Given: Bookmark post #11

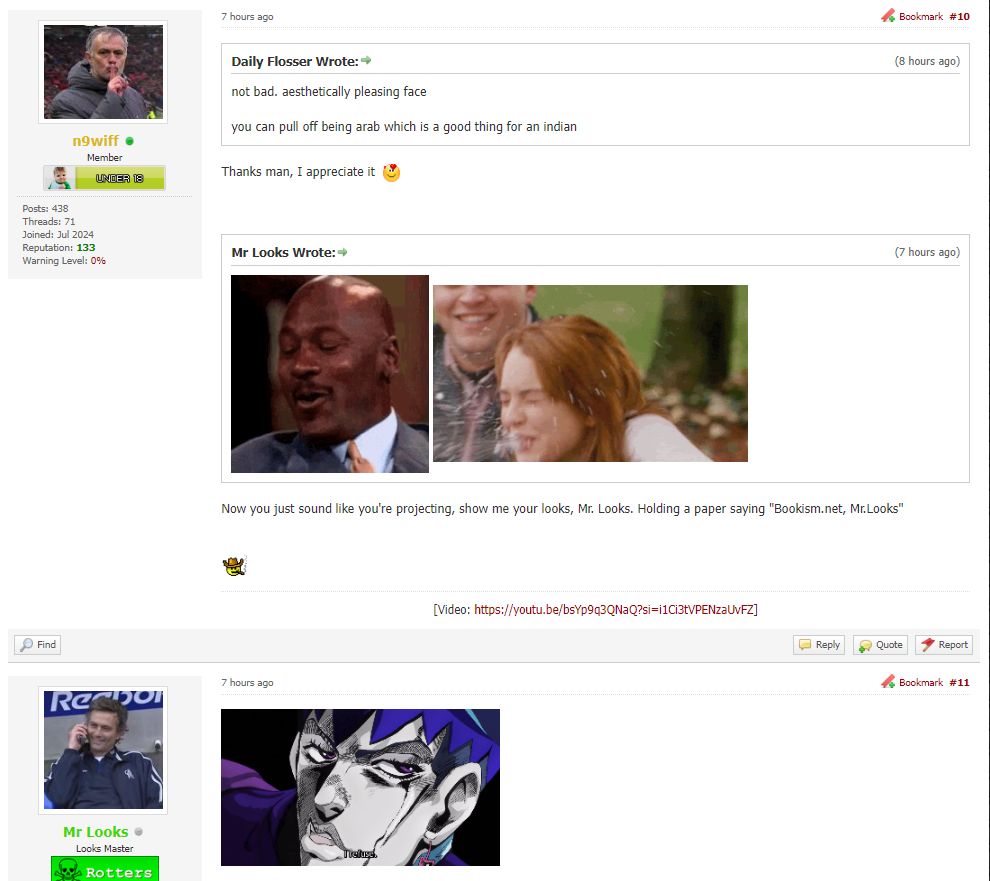Looking at the screenshot, I should coord(912,682).
